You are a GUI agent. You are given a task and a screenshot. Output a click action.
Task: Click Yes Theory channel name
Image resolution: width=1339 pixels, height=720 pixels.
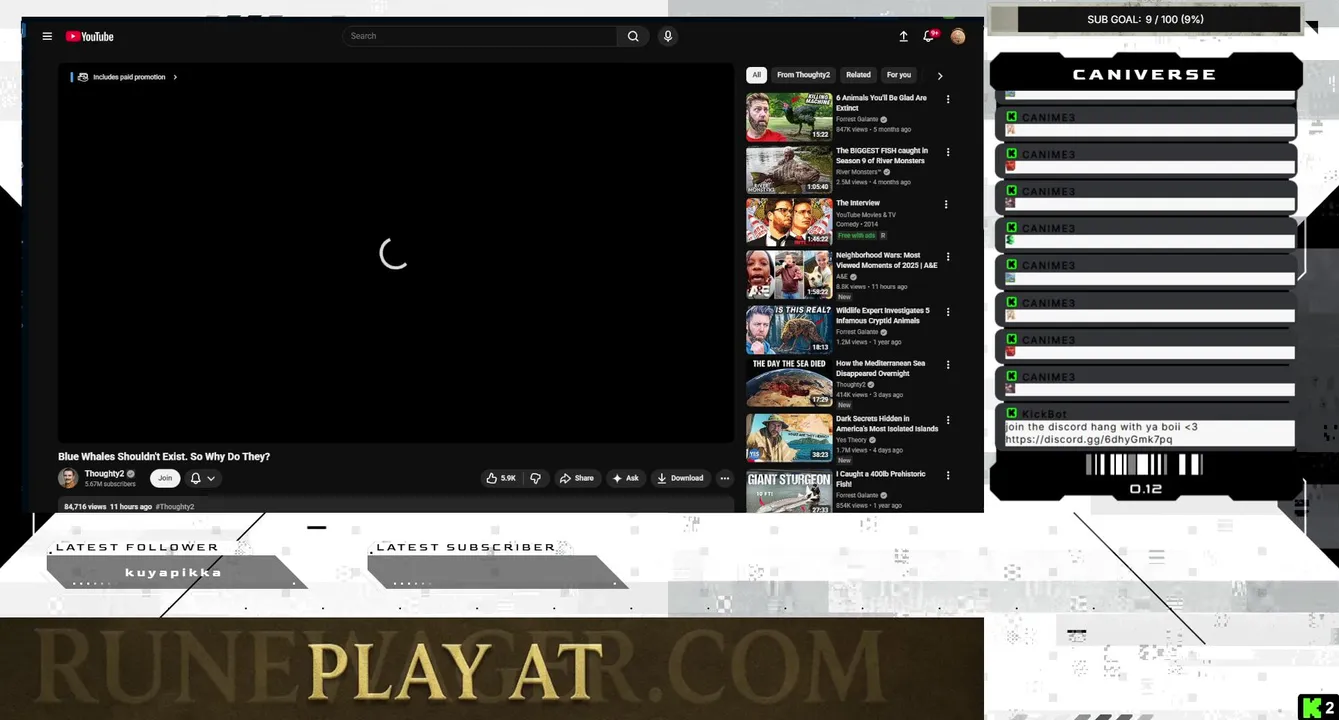click(x=852, y=440)
